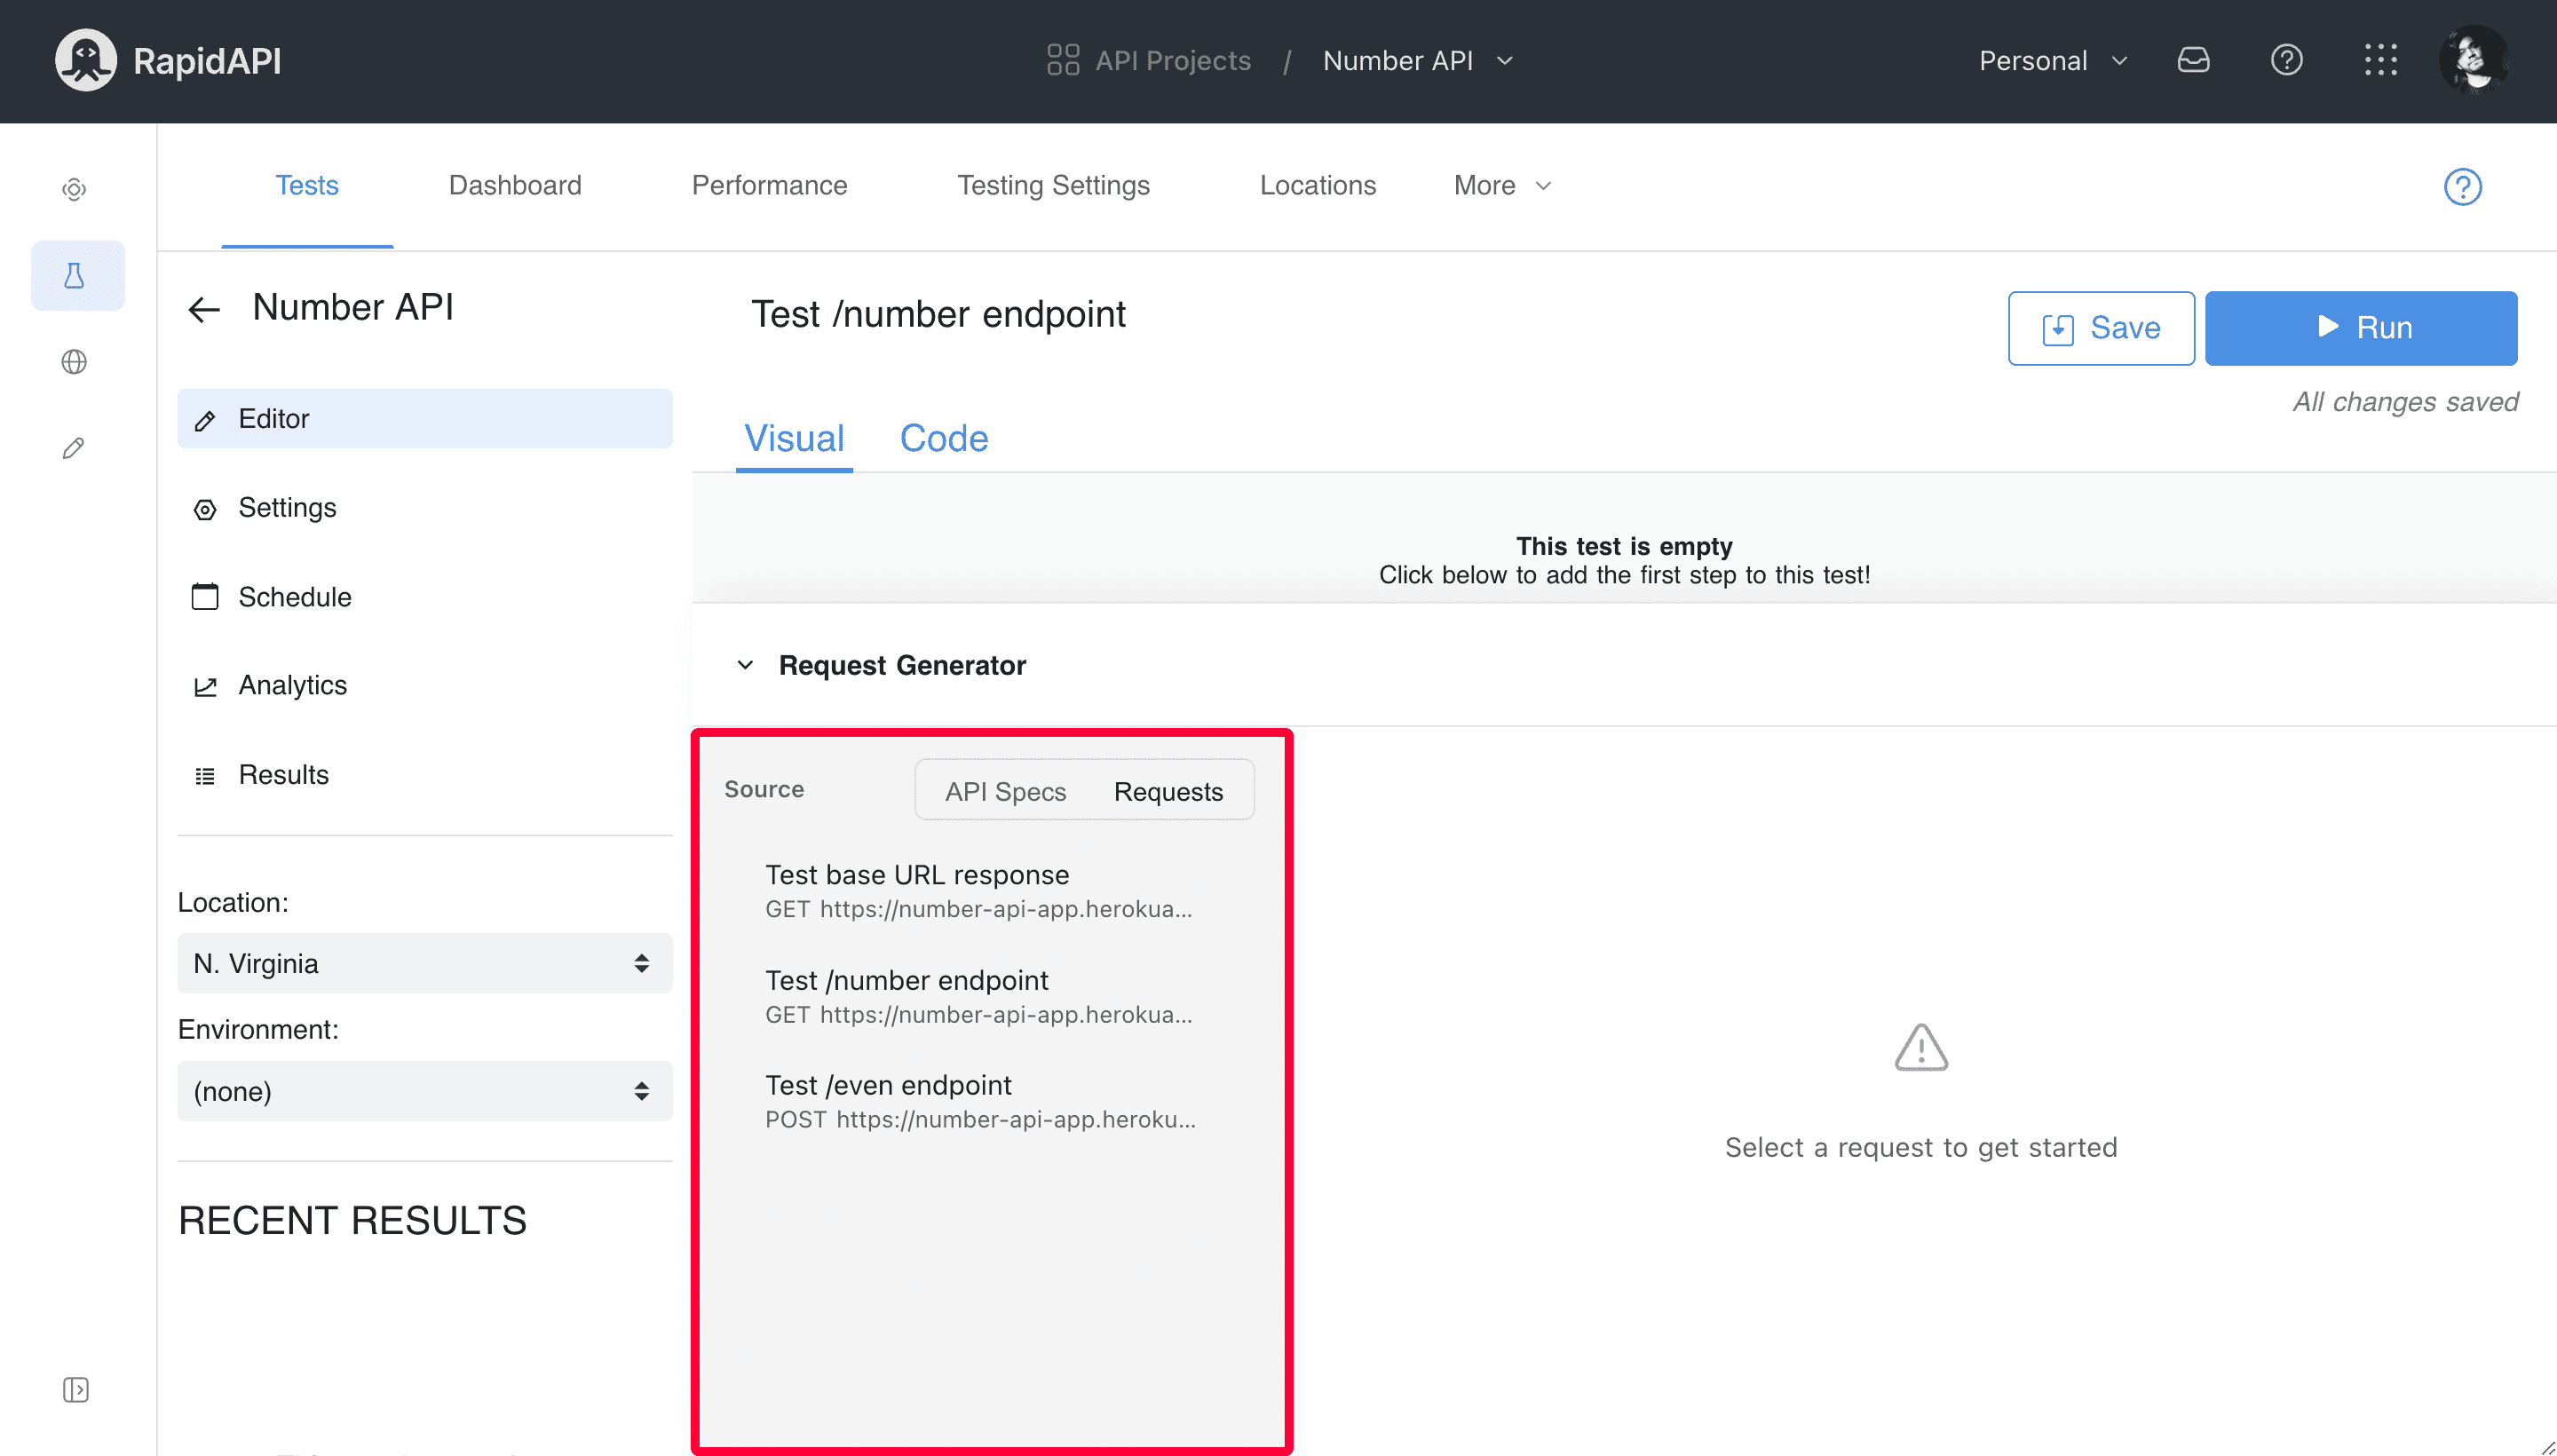Screen dimensions: 2557x1456
Task: Open the Personal workspace dropdown
Action: pos(2052,61)
